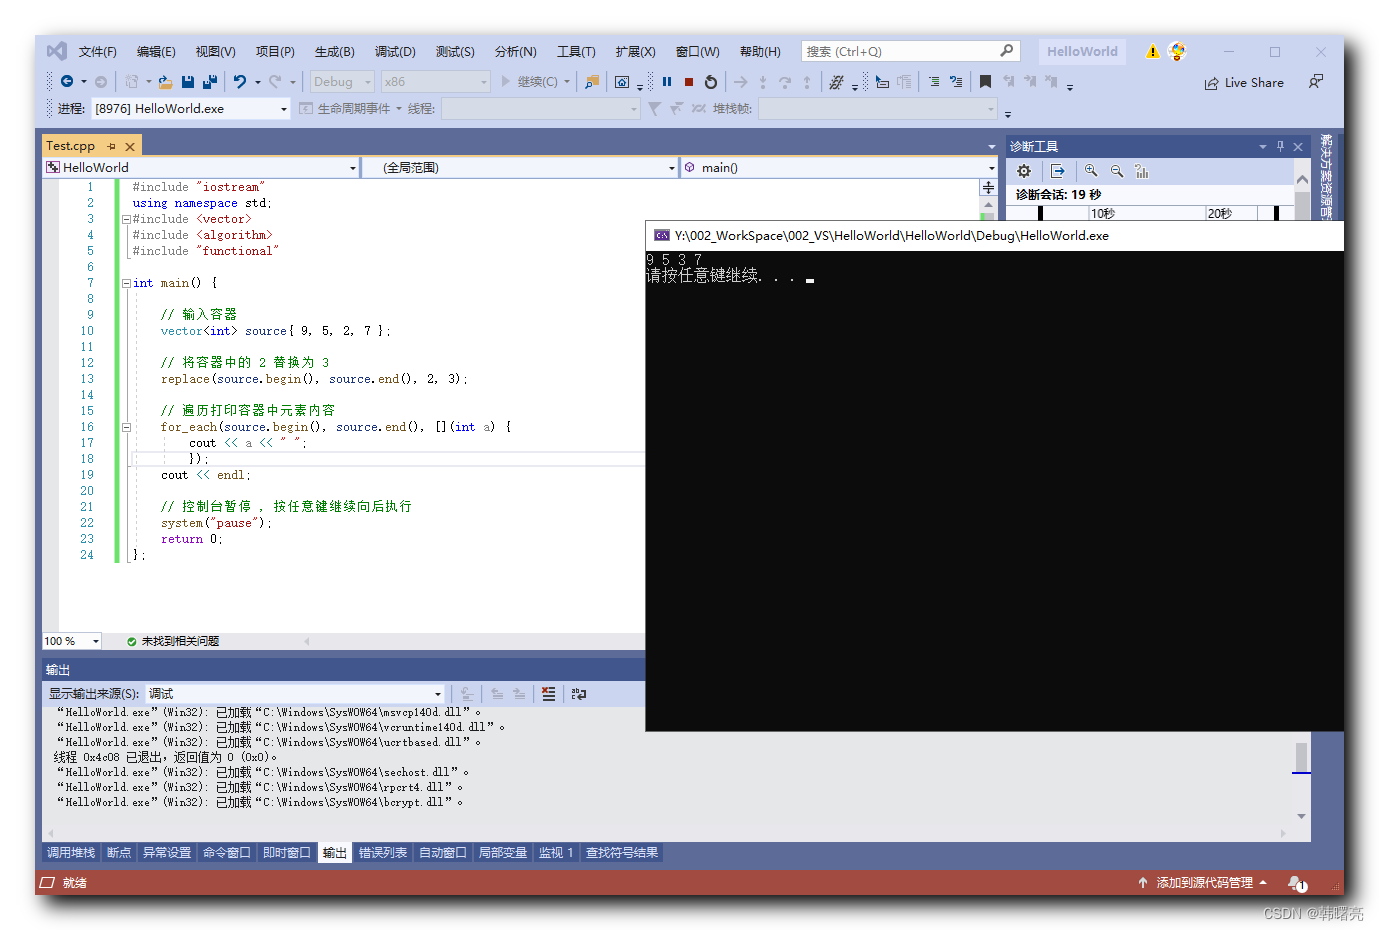
Task: Open diagnostic tools settings gear
Action: click(1024, 171)
